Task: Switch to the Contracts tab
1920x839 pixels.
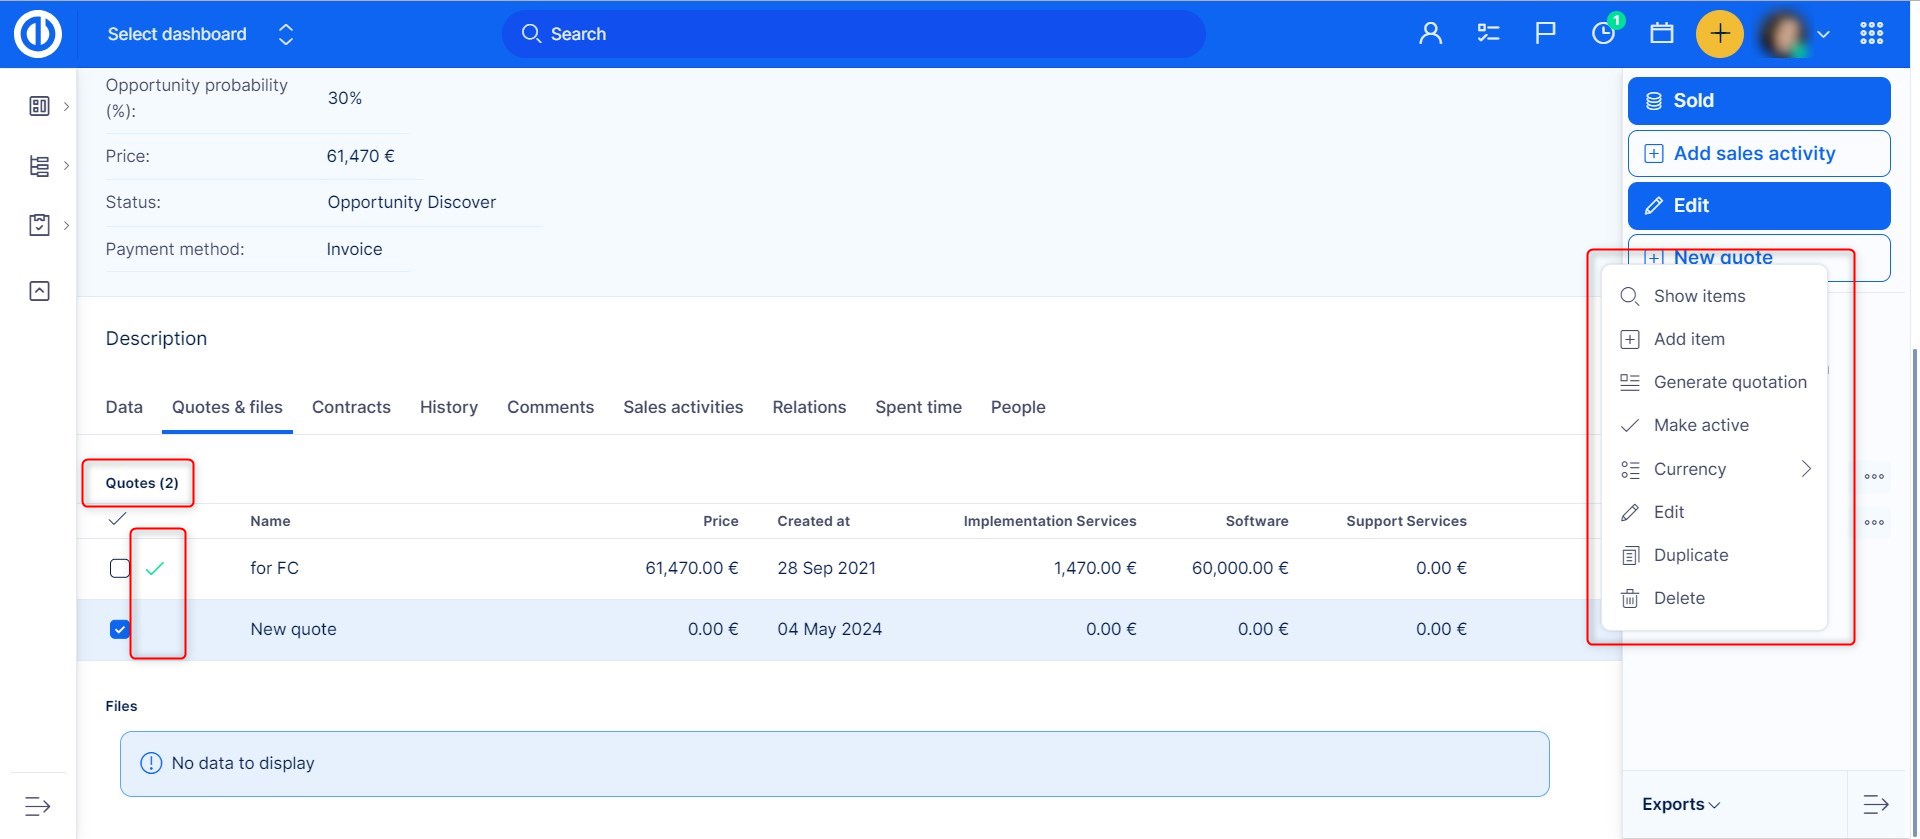Action: point(351,407)
